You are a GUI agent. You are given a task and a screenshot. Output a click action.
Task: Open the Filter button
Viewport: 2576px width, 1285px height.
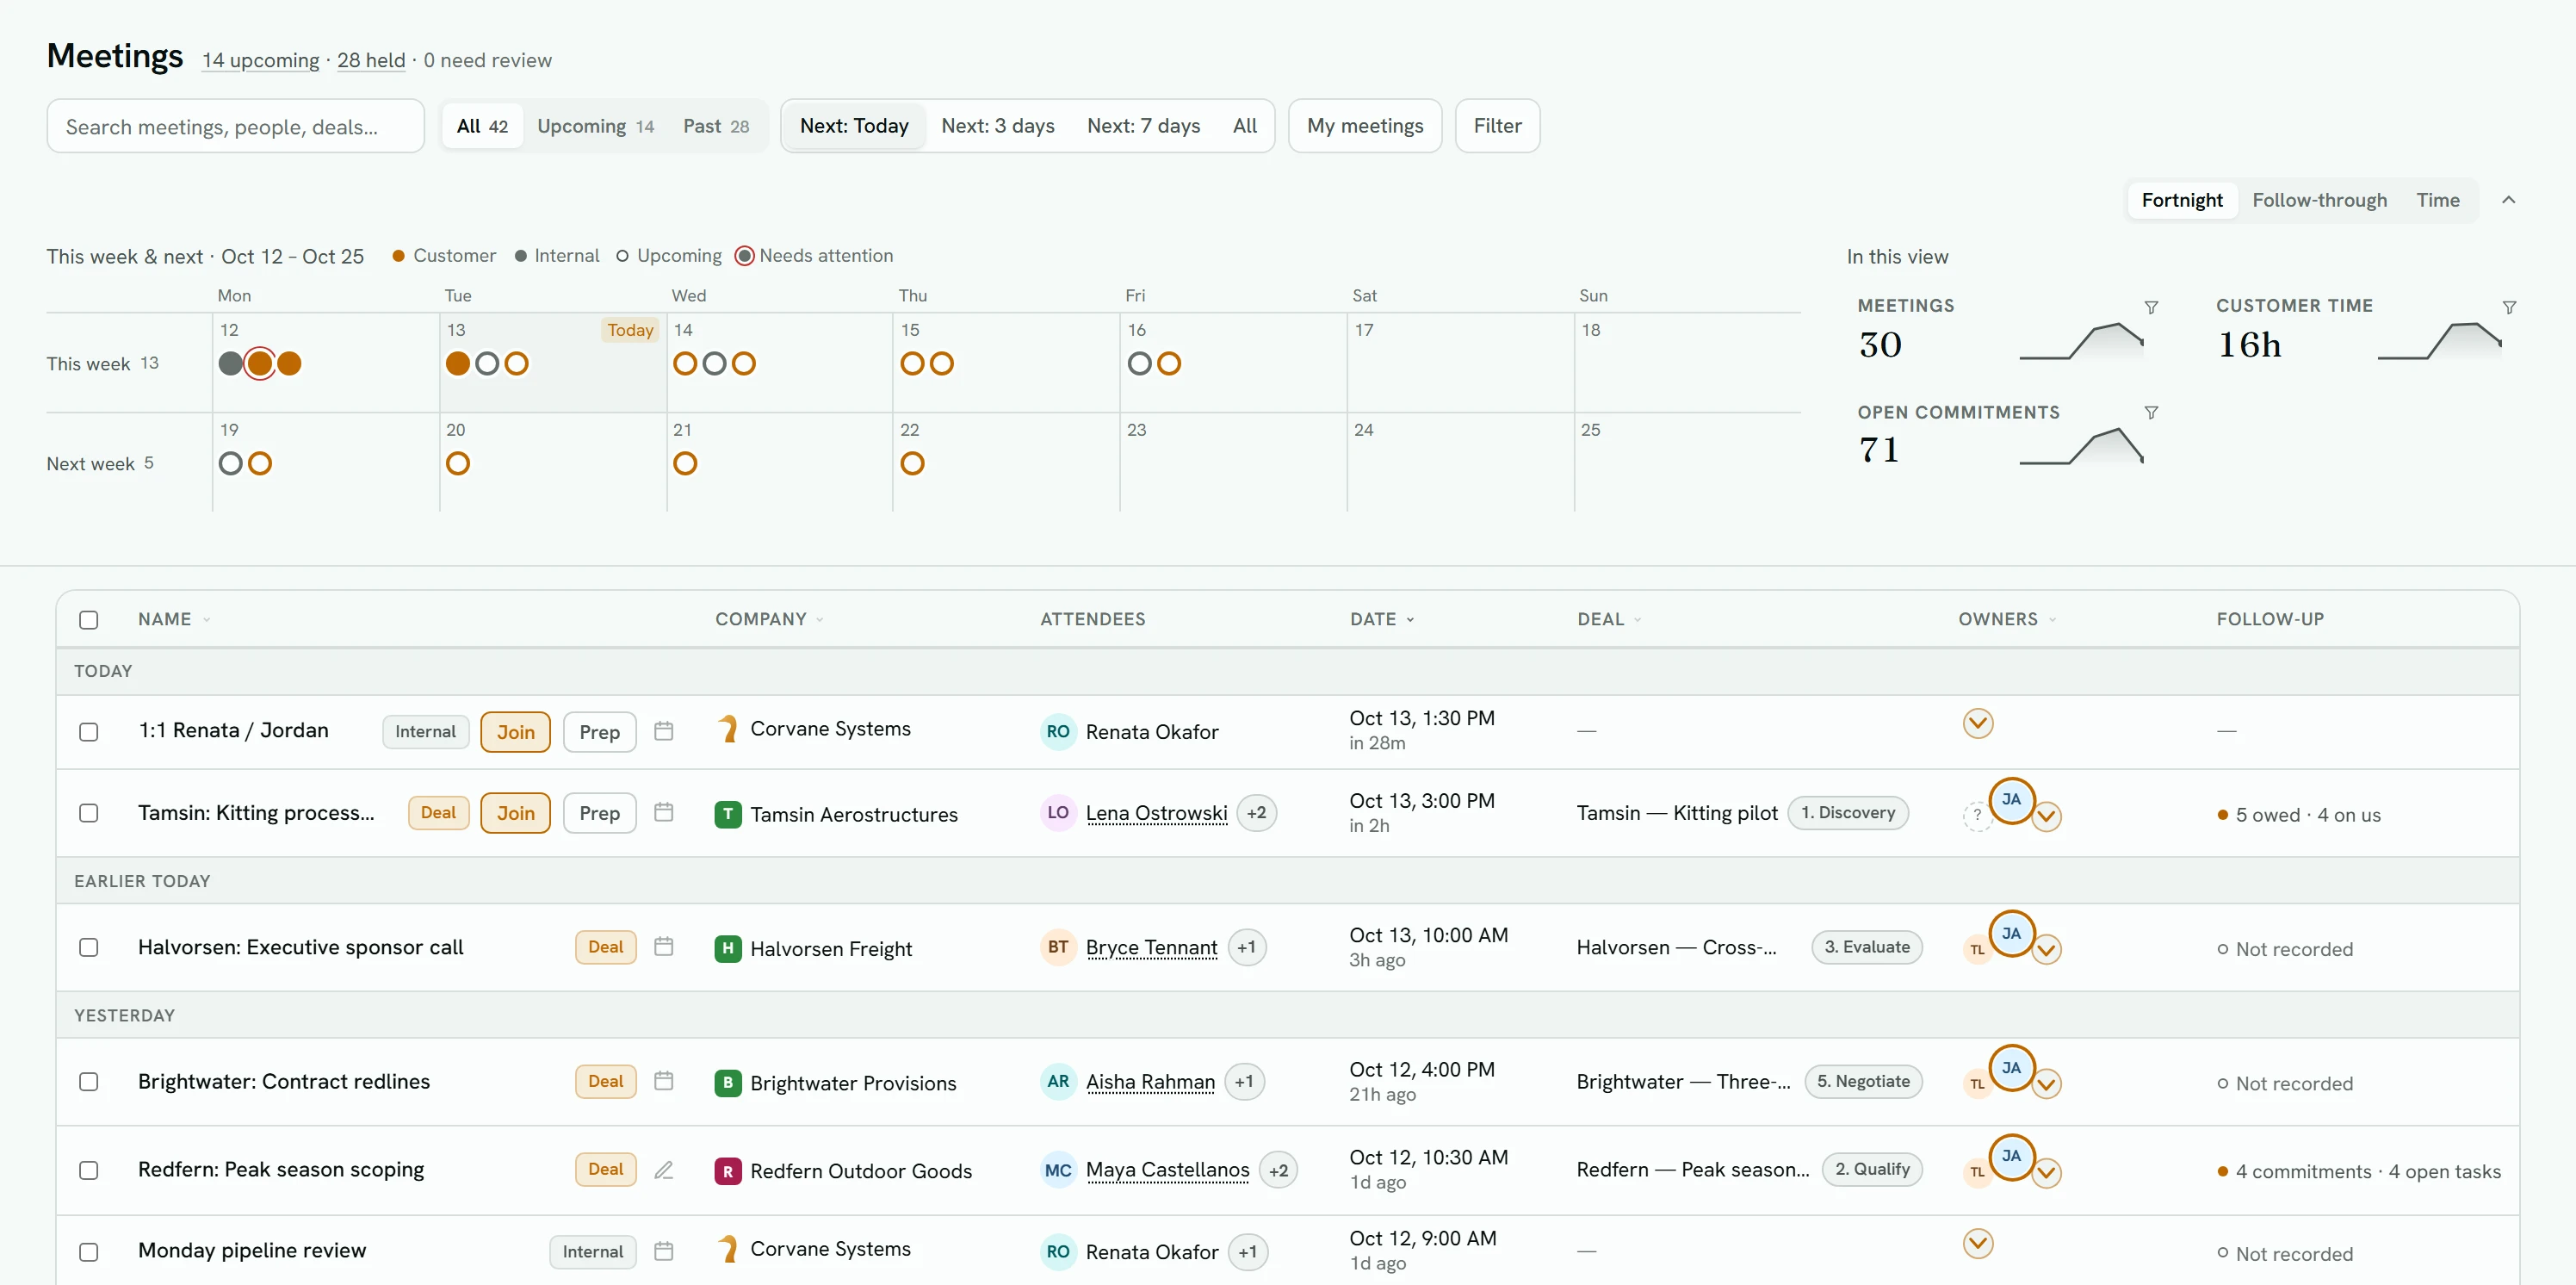tap(1497, 126)
